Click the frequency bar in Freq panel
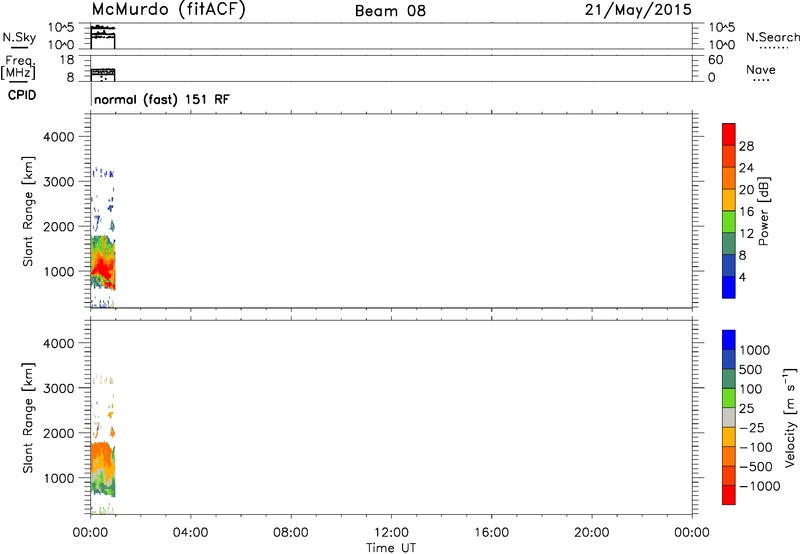 pyautogui.click(x=103, y=74)
